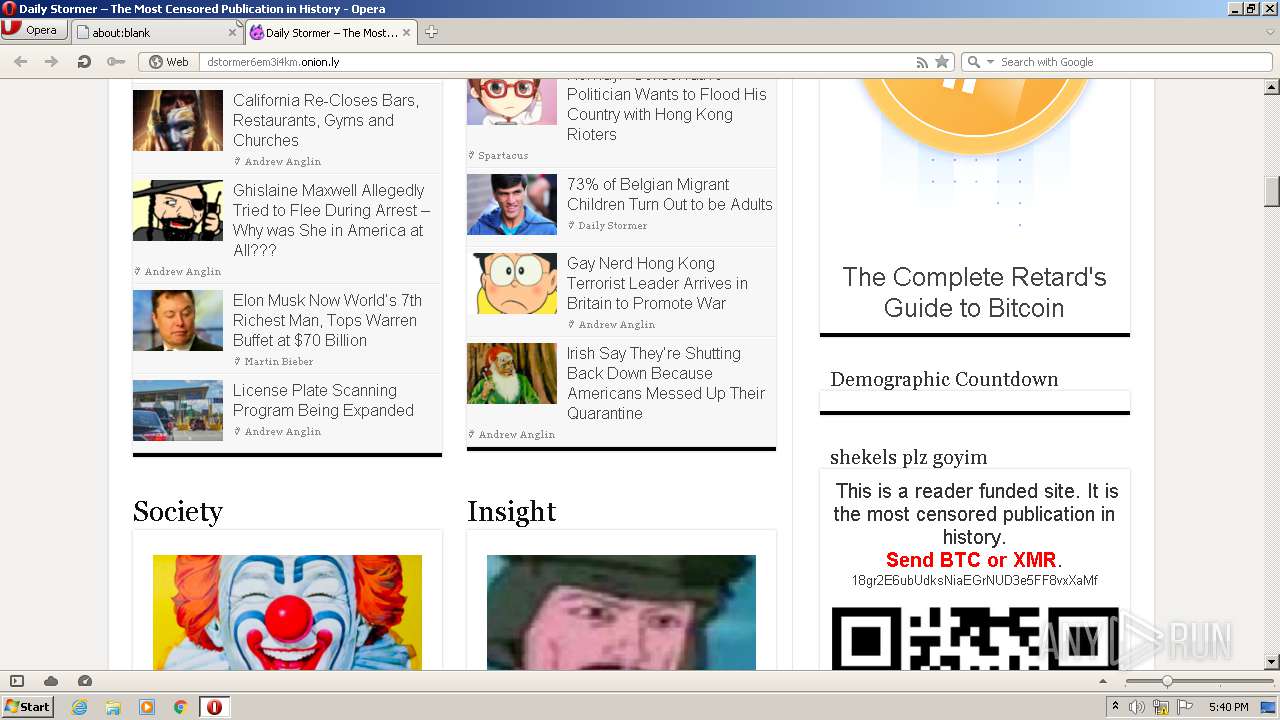Click the Elon Musk article thumbnail

tap(178, 320)
